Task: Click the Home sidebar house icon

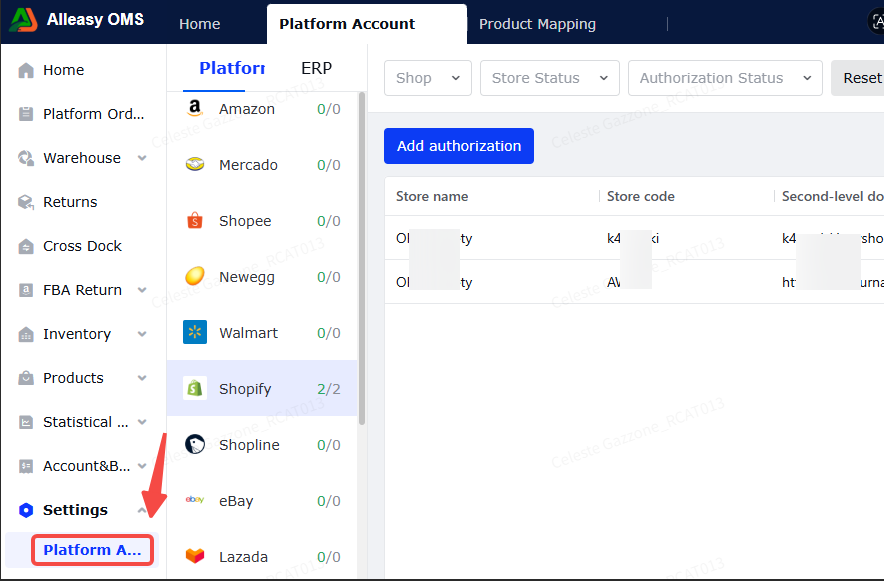Action: coord(26,70)
